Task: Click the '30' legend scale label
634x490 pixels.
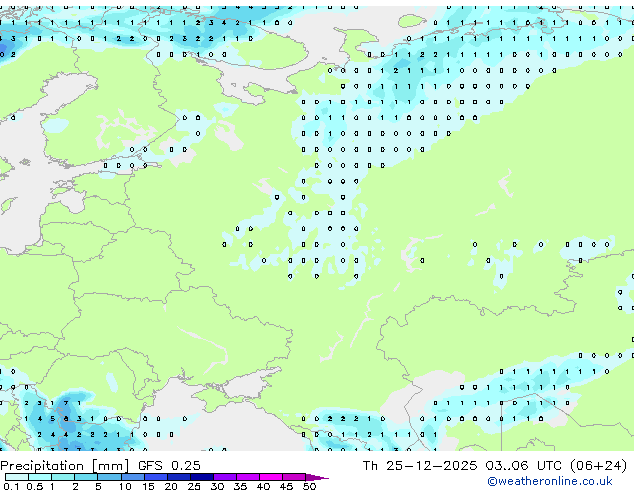Action: [x=217, y=486]
